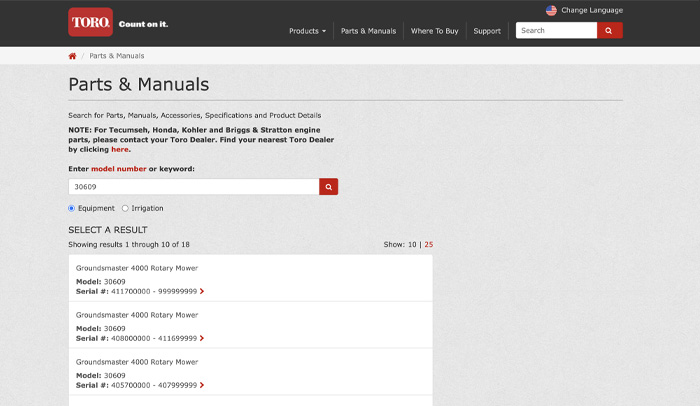This screenshot has height=406, width=700.
Task: Click the US flag language icon
Action: pyautogui.click(x=551, y=10)
